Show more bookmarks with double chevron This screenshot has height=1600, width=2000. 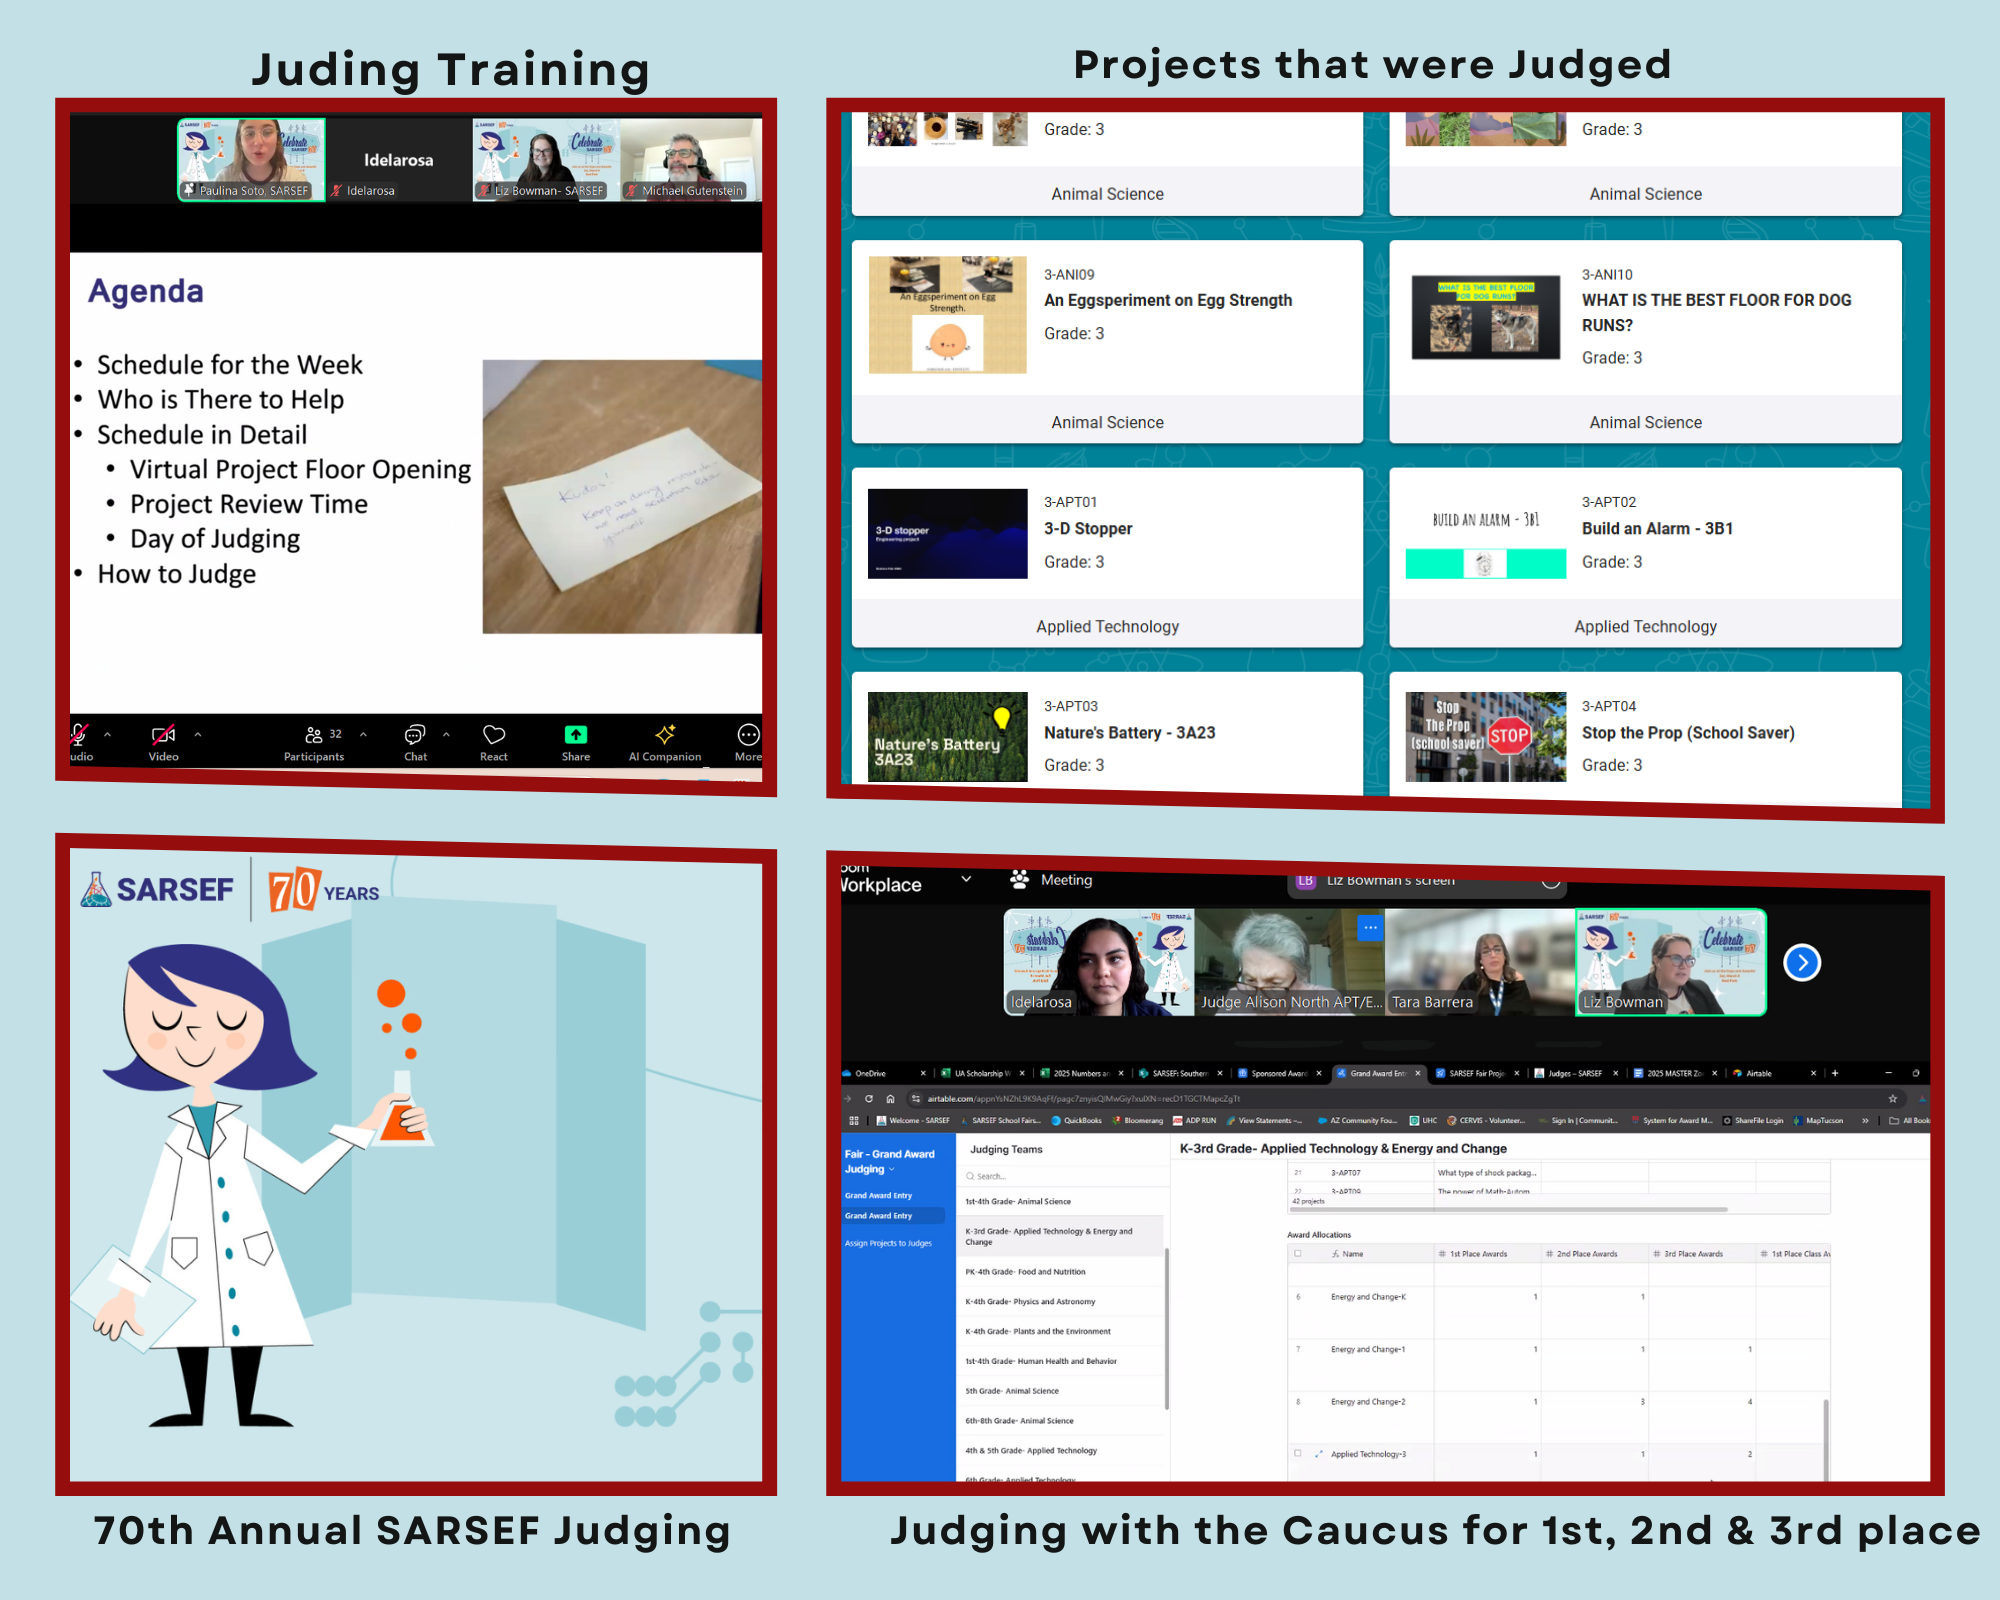click(x=1865, y=1120)
